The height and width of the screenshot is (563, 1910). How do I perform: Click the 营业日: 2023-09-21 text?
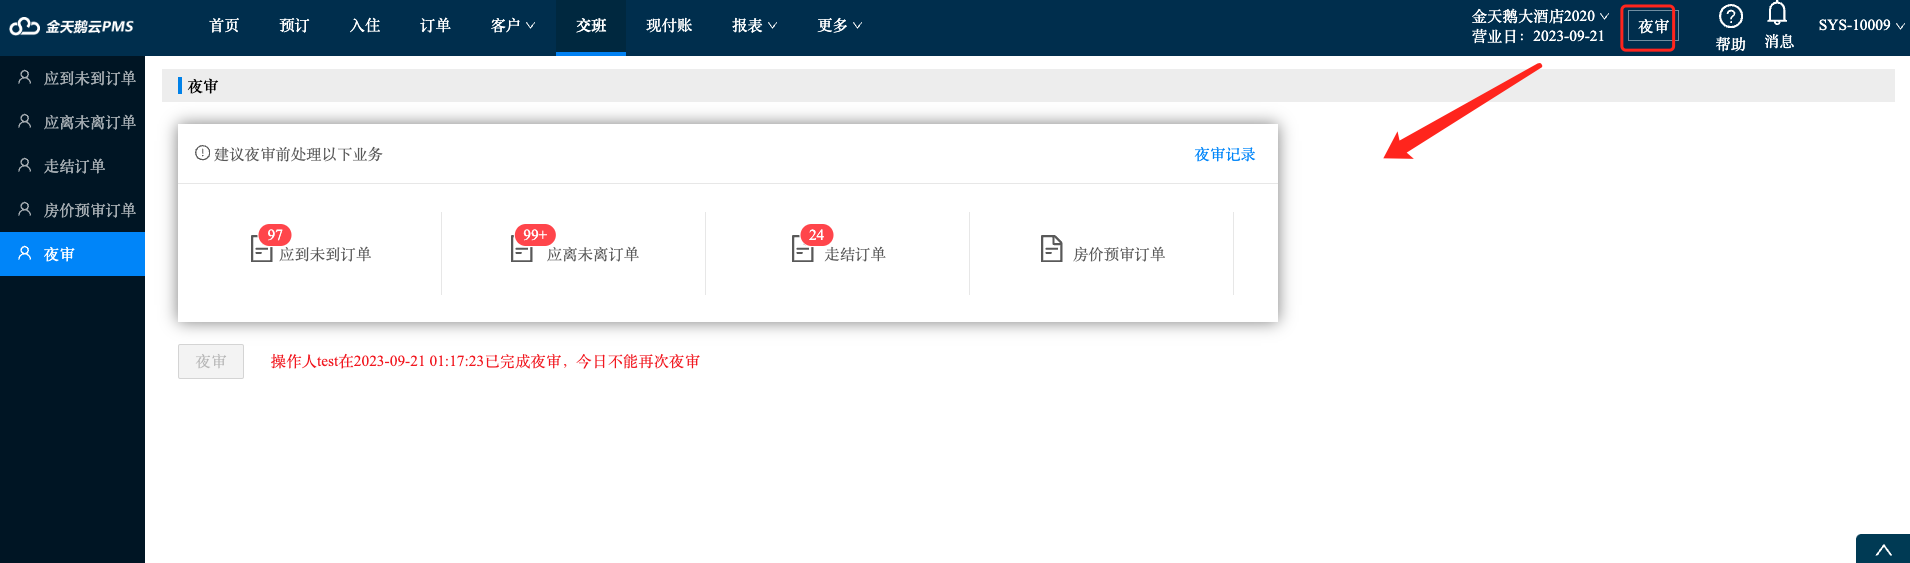[1538, 37]
